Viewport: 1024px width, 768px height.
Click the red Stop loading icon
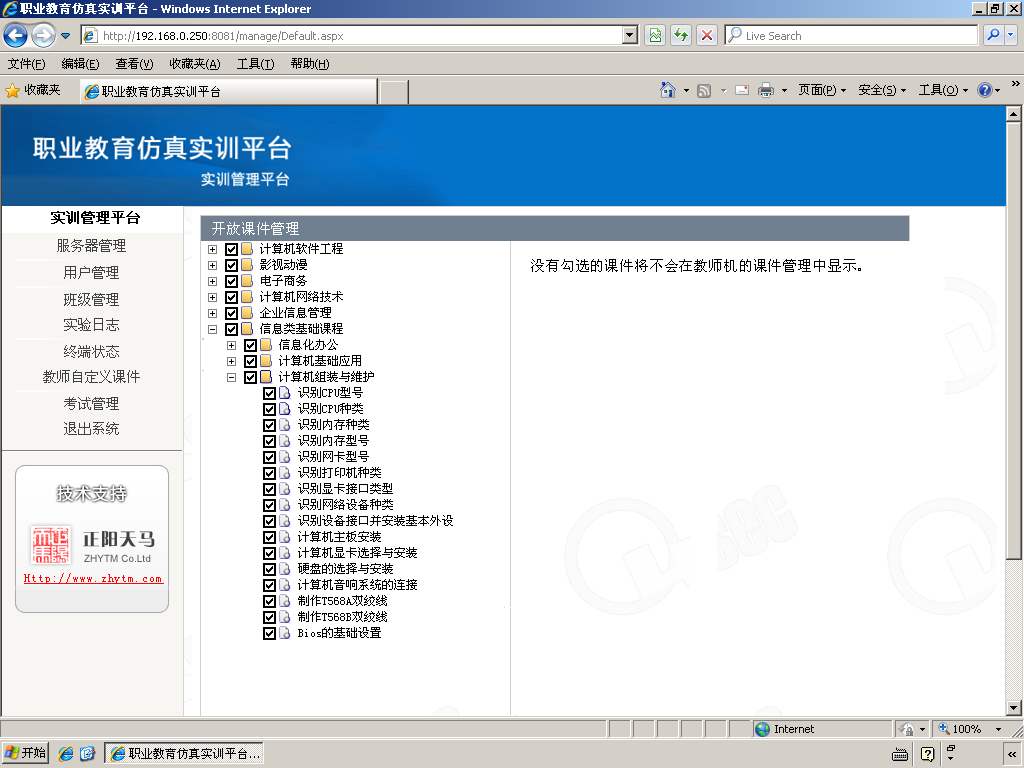click(x=707, y=35)
